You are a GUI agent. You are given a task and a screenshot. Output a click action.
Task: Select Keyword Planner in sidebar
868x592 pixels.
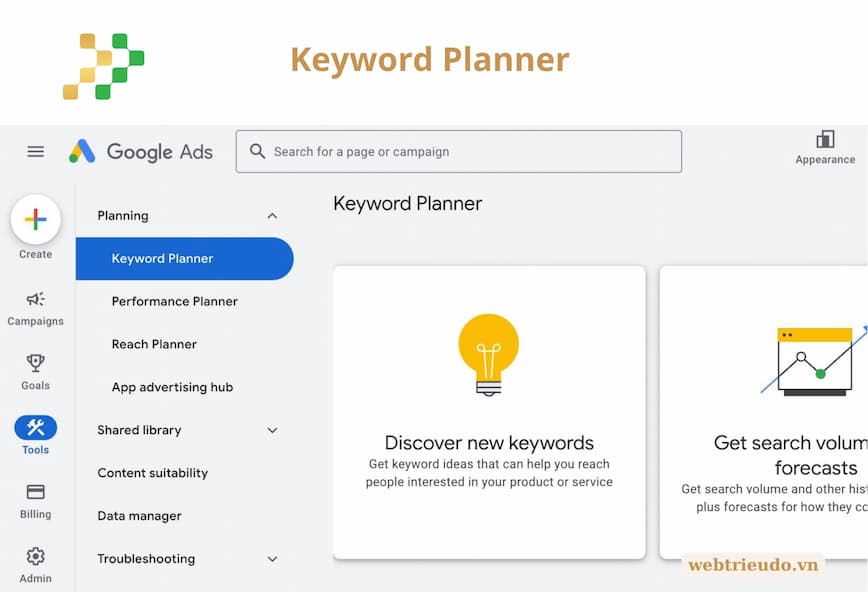[x=184, y=259]
